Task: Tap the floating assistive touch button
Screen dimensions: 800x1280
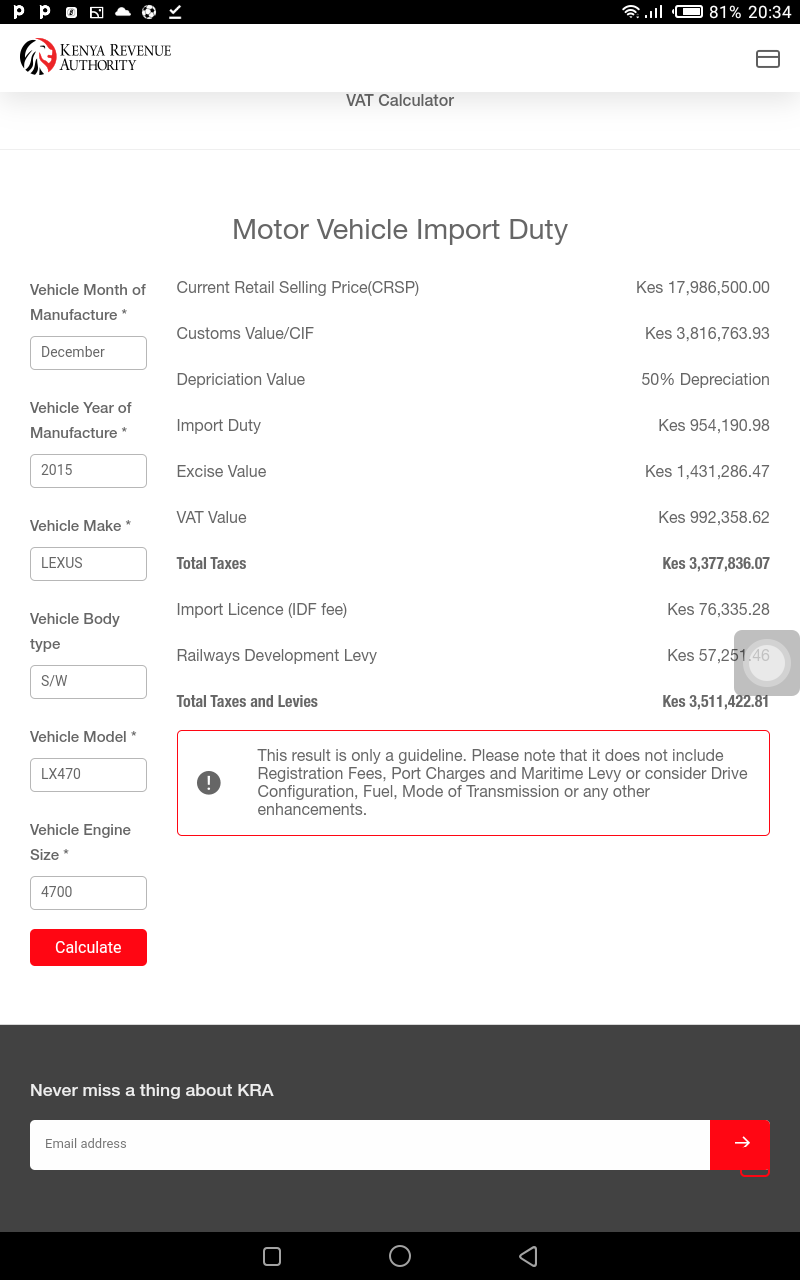Action: pos(768,662)
